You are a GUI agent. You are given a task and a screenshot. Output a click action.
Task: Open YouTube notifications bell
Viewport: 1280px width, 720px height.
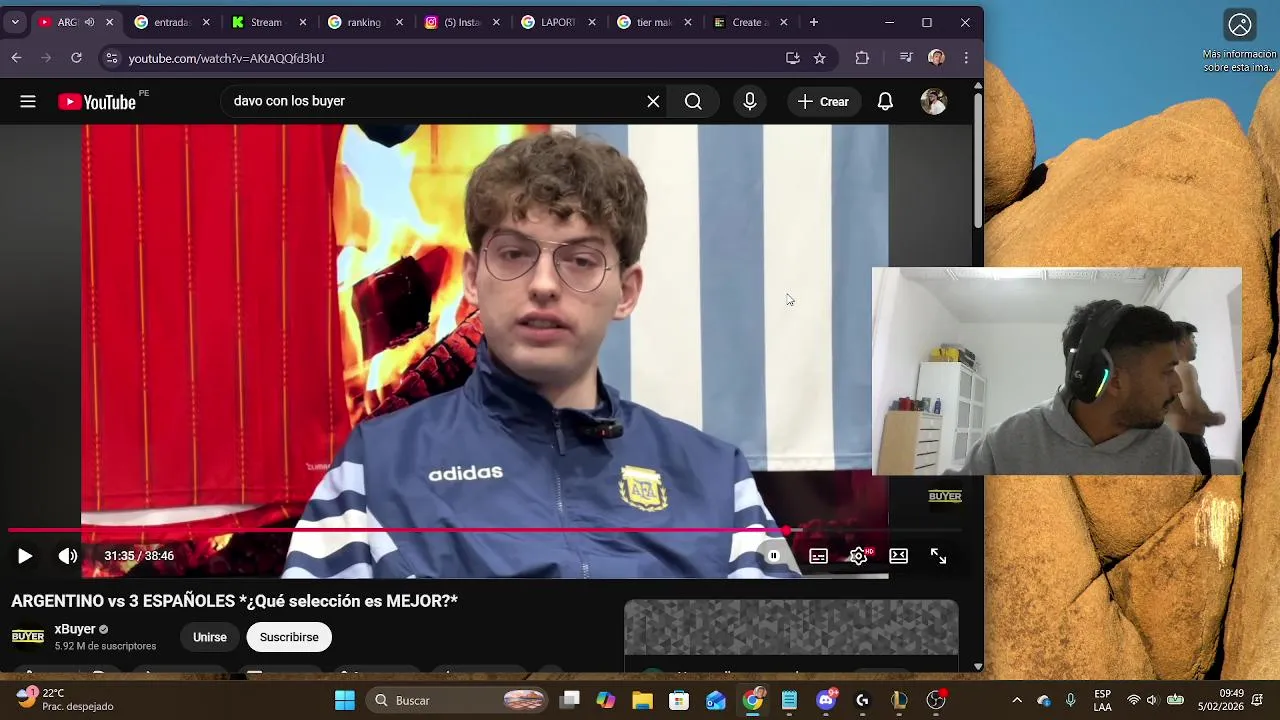[x=885, y=101]
